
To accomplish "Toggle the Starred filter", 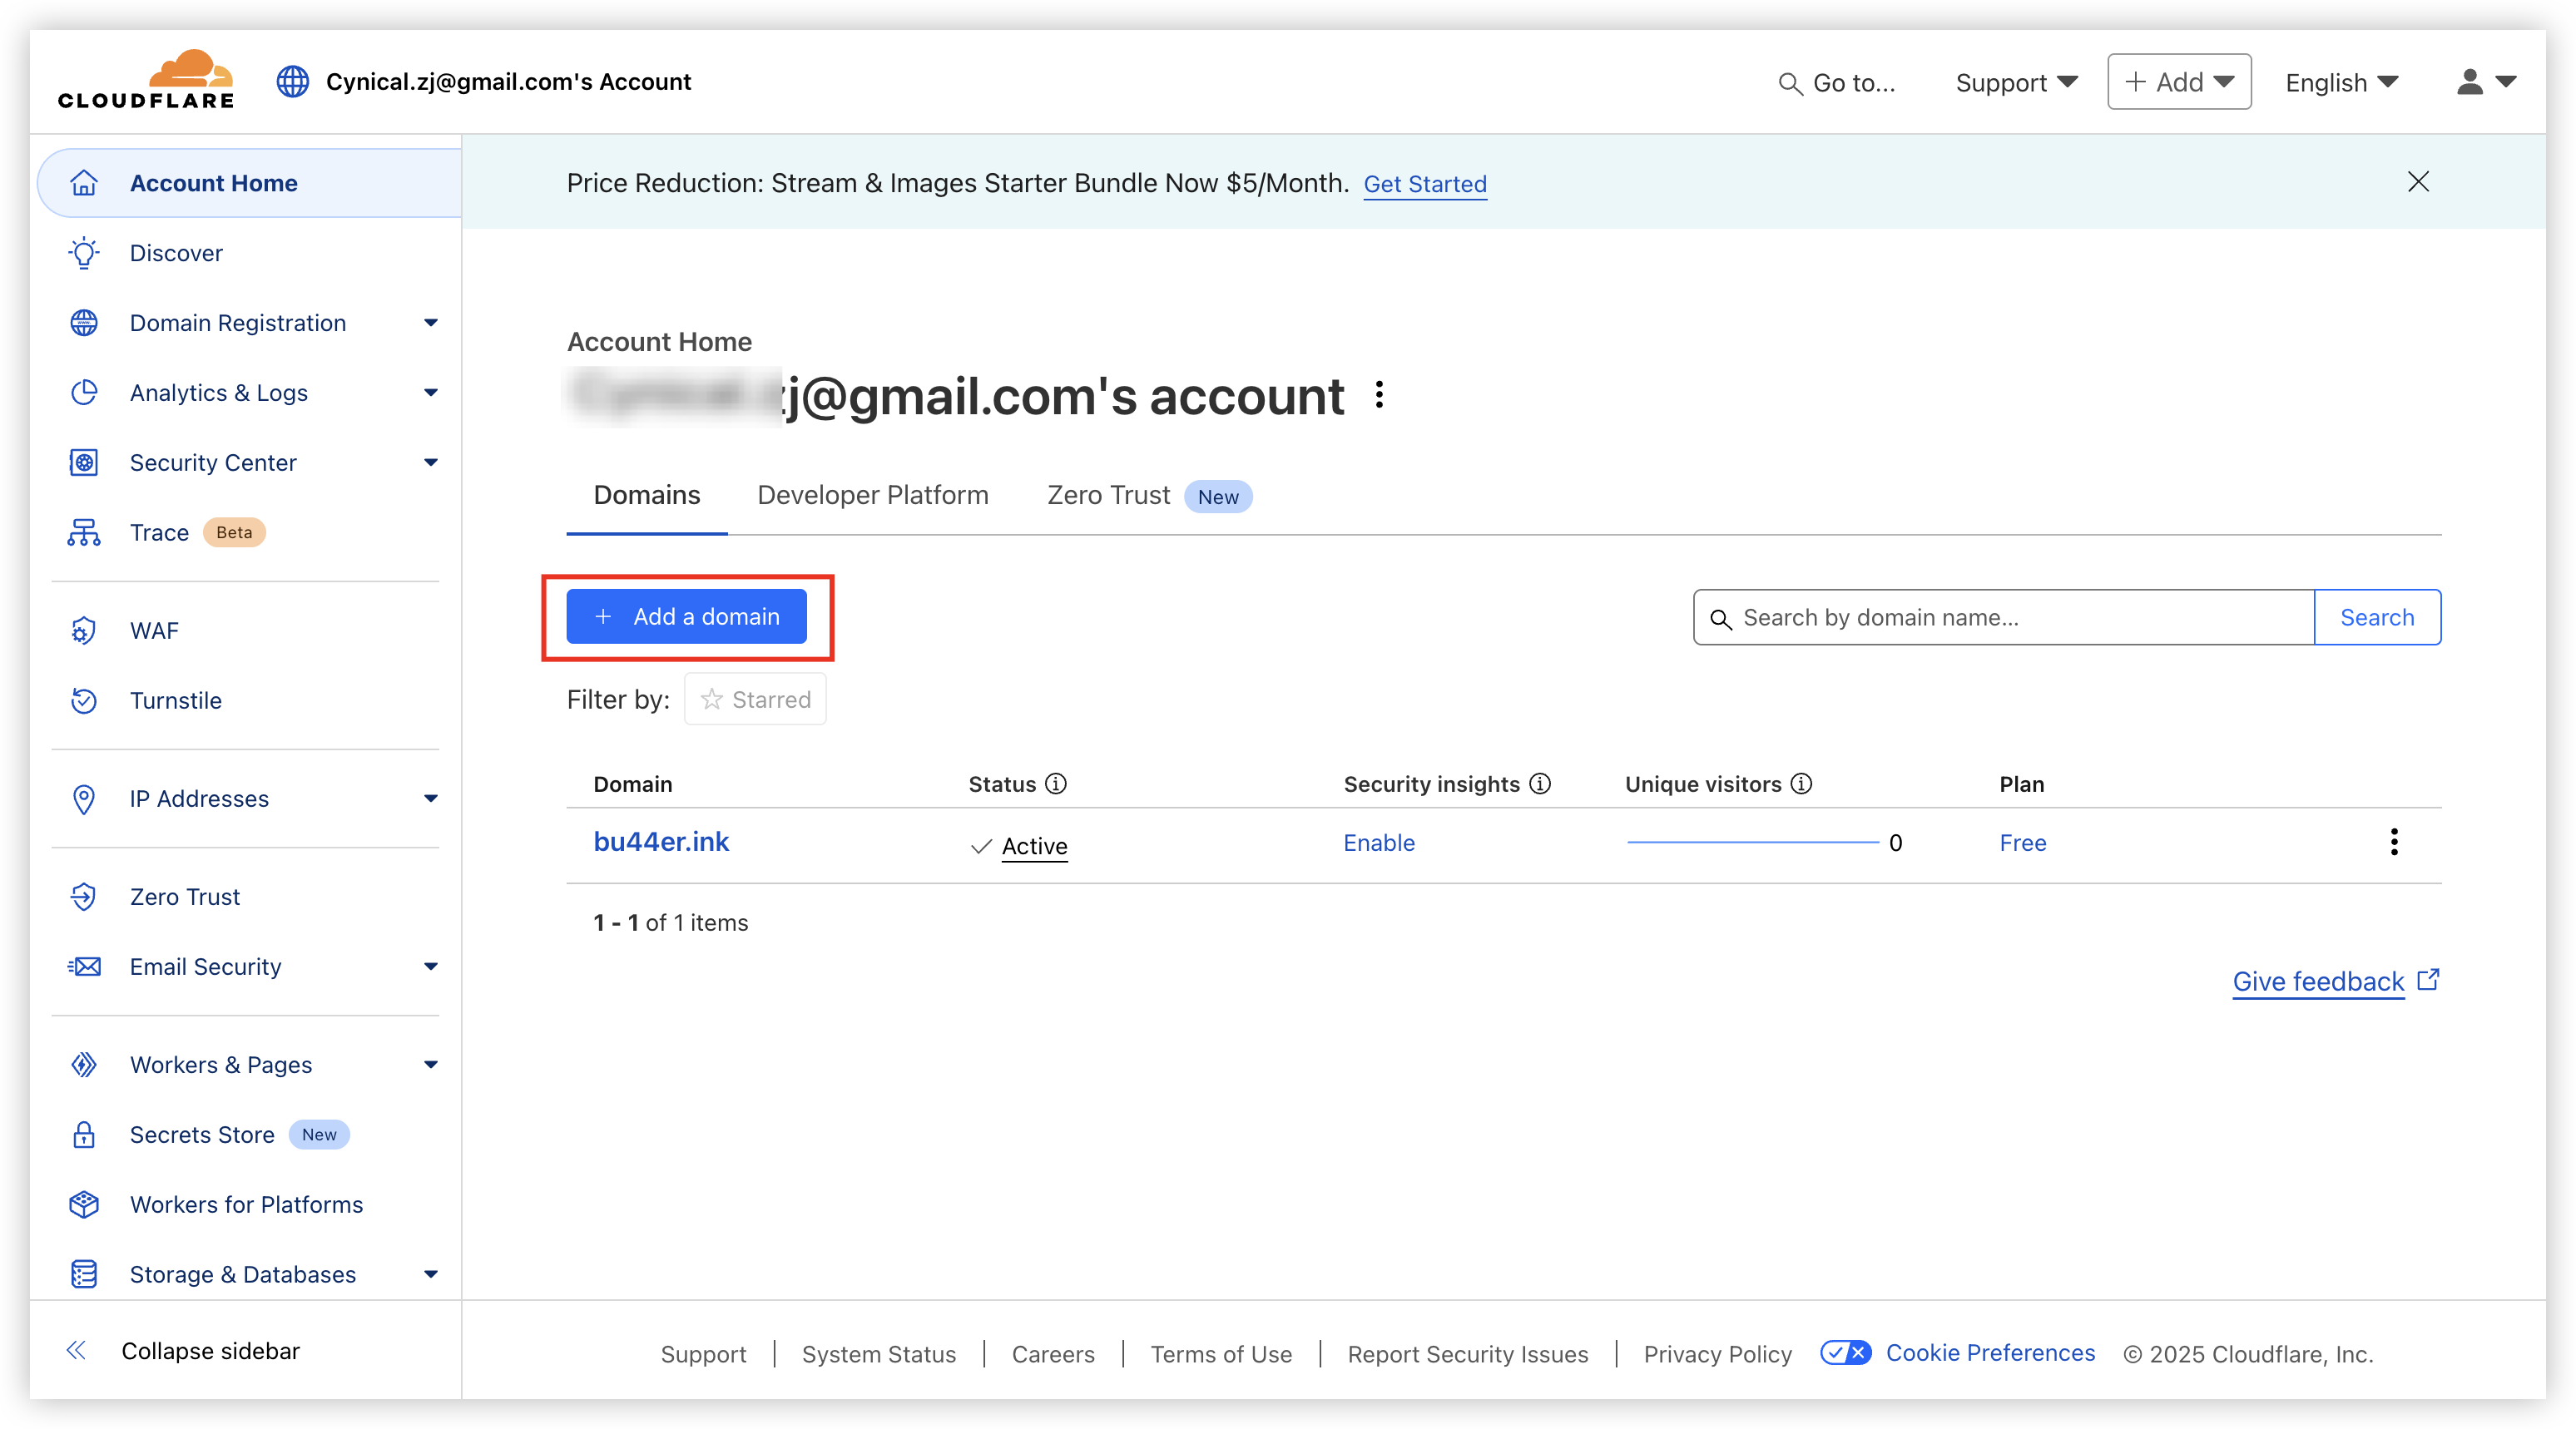I will pyautogui.click(x=755, y=699).
